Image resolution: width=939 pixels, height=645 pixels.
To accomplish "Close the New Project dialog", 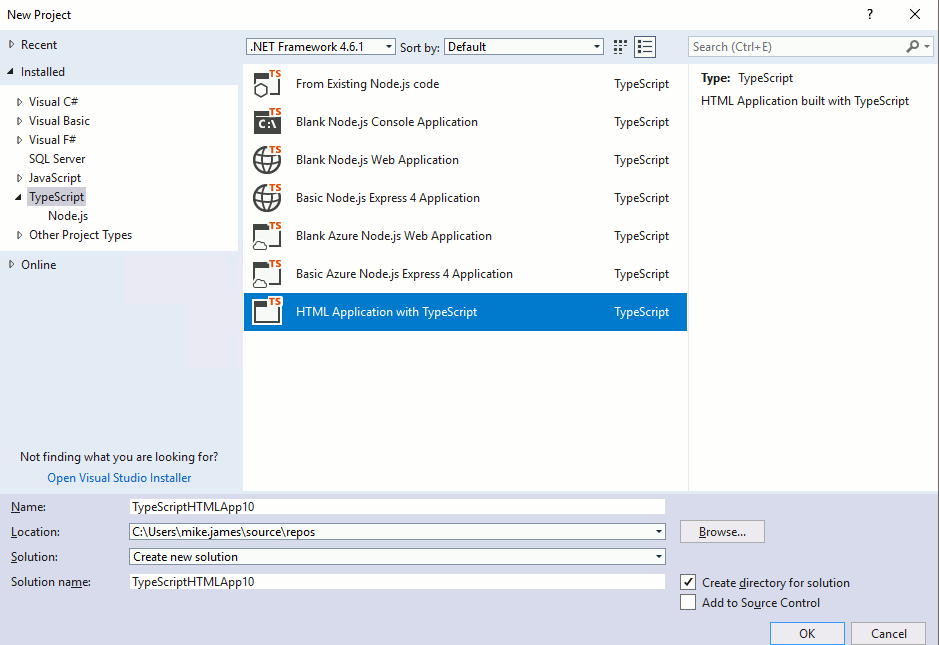I will 914,14.
